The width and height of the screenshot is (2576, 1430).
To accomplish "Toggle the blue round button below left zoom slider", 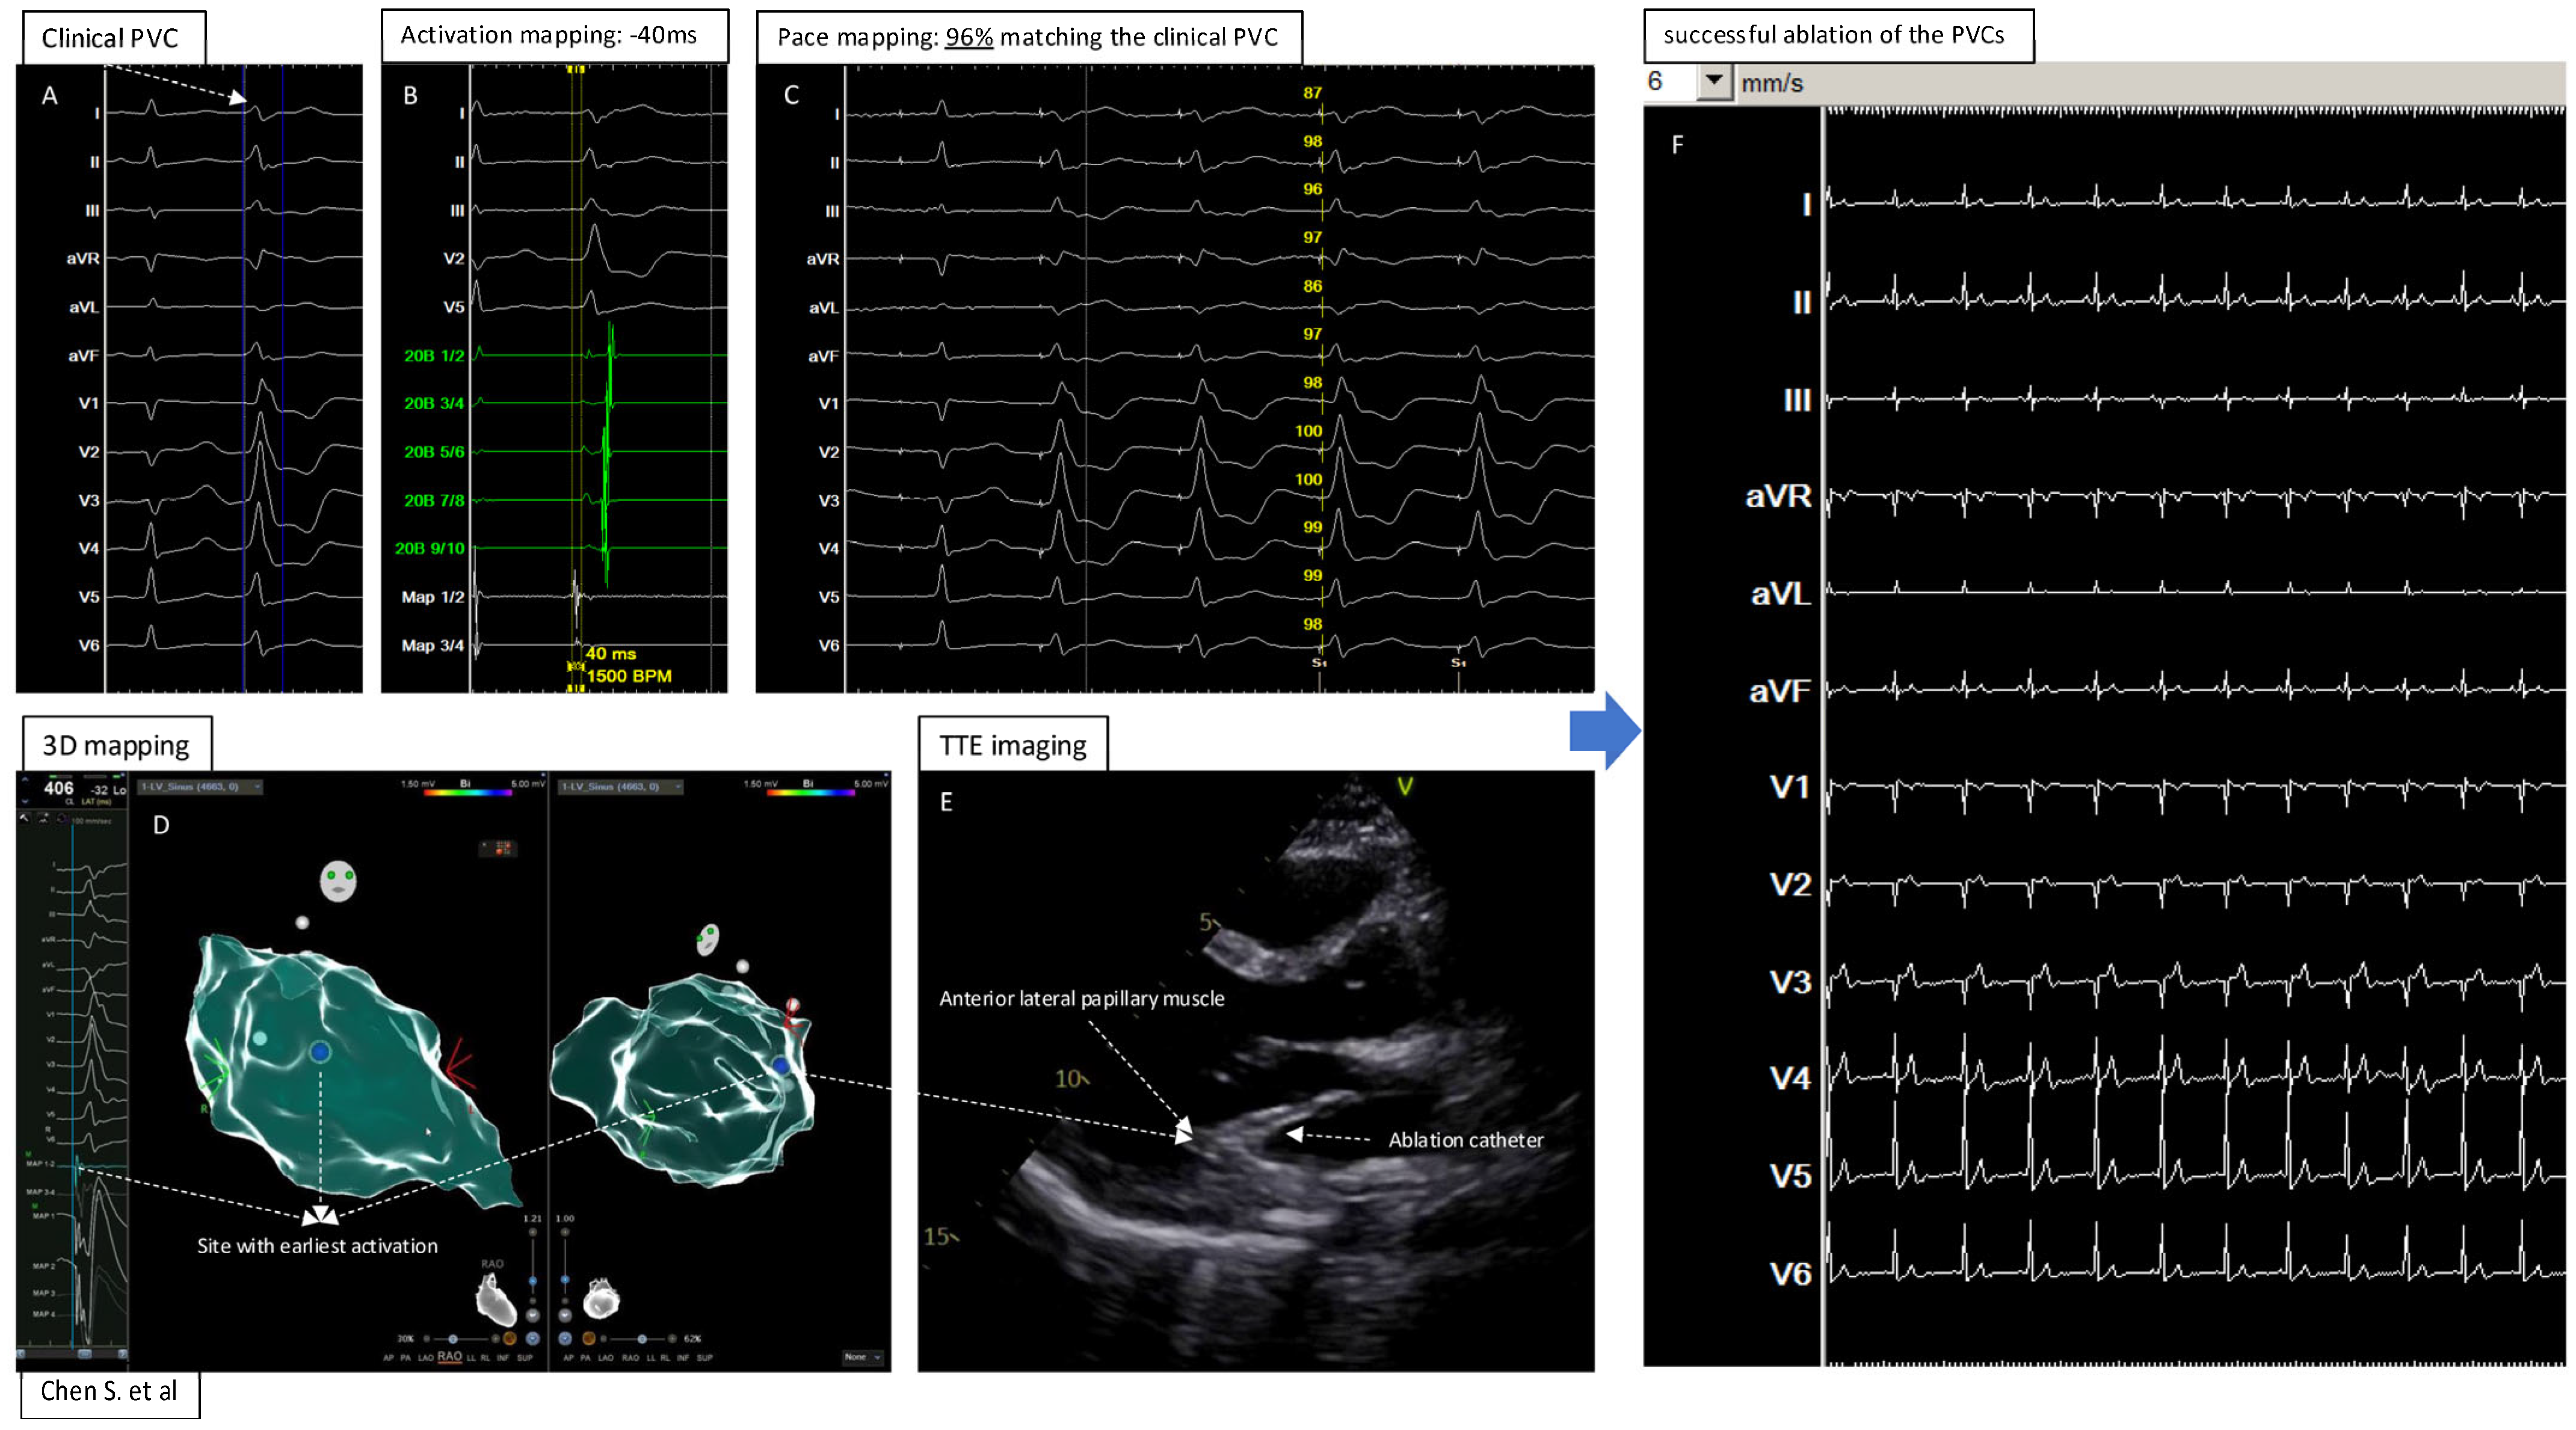I will 533,1339.
